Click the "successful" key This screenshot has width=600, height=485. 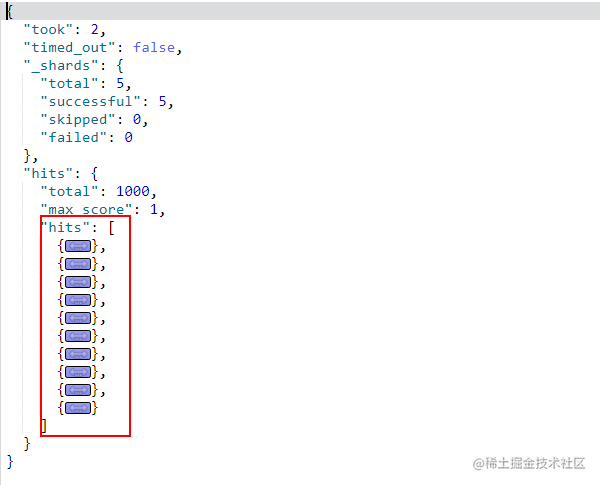pos(90,101)
